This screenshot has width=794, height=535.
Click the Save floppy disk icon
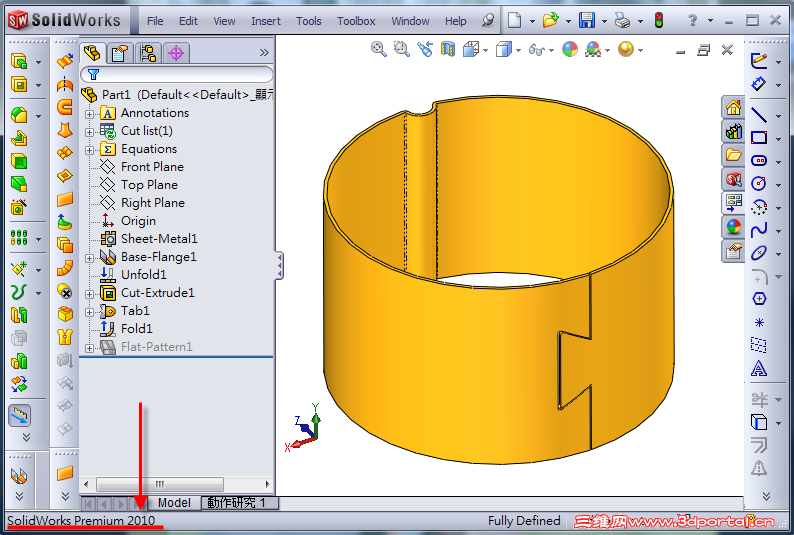tap(587, 20)
